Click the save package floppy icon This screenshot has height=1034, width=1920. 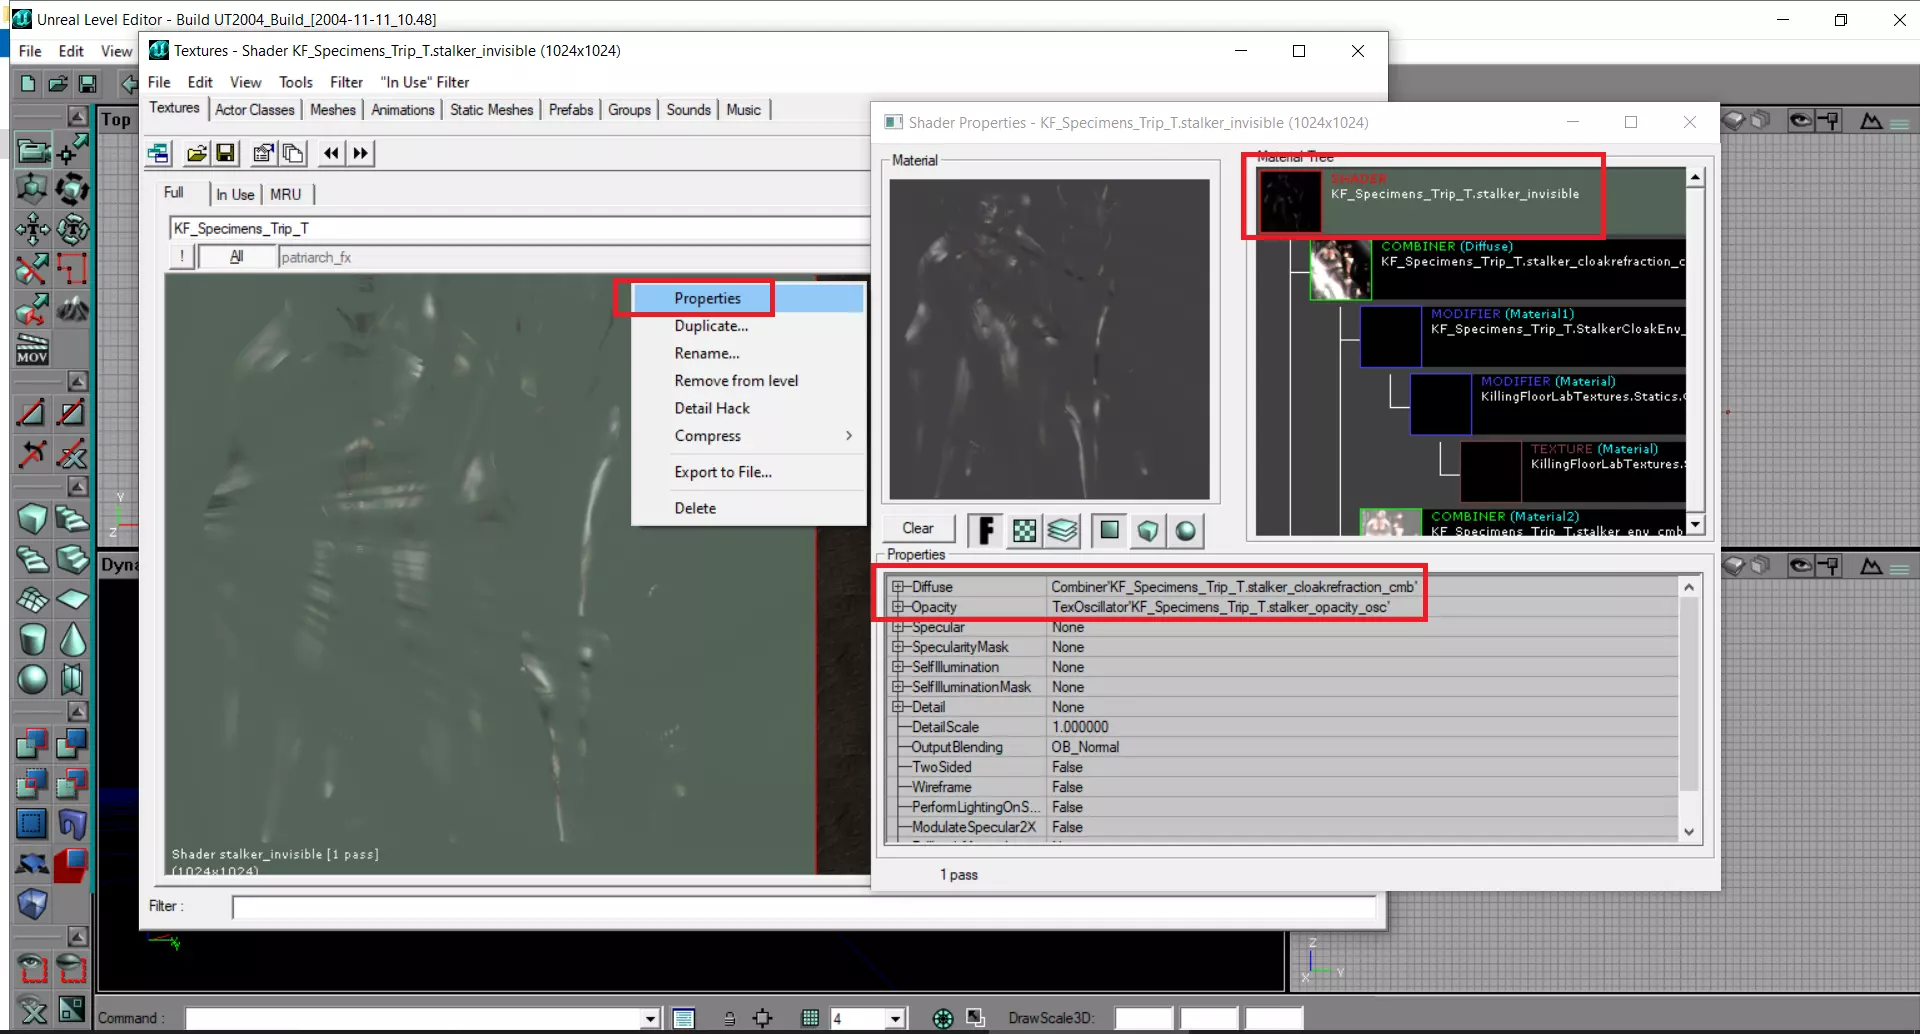(x=226, y=153)
